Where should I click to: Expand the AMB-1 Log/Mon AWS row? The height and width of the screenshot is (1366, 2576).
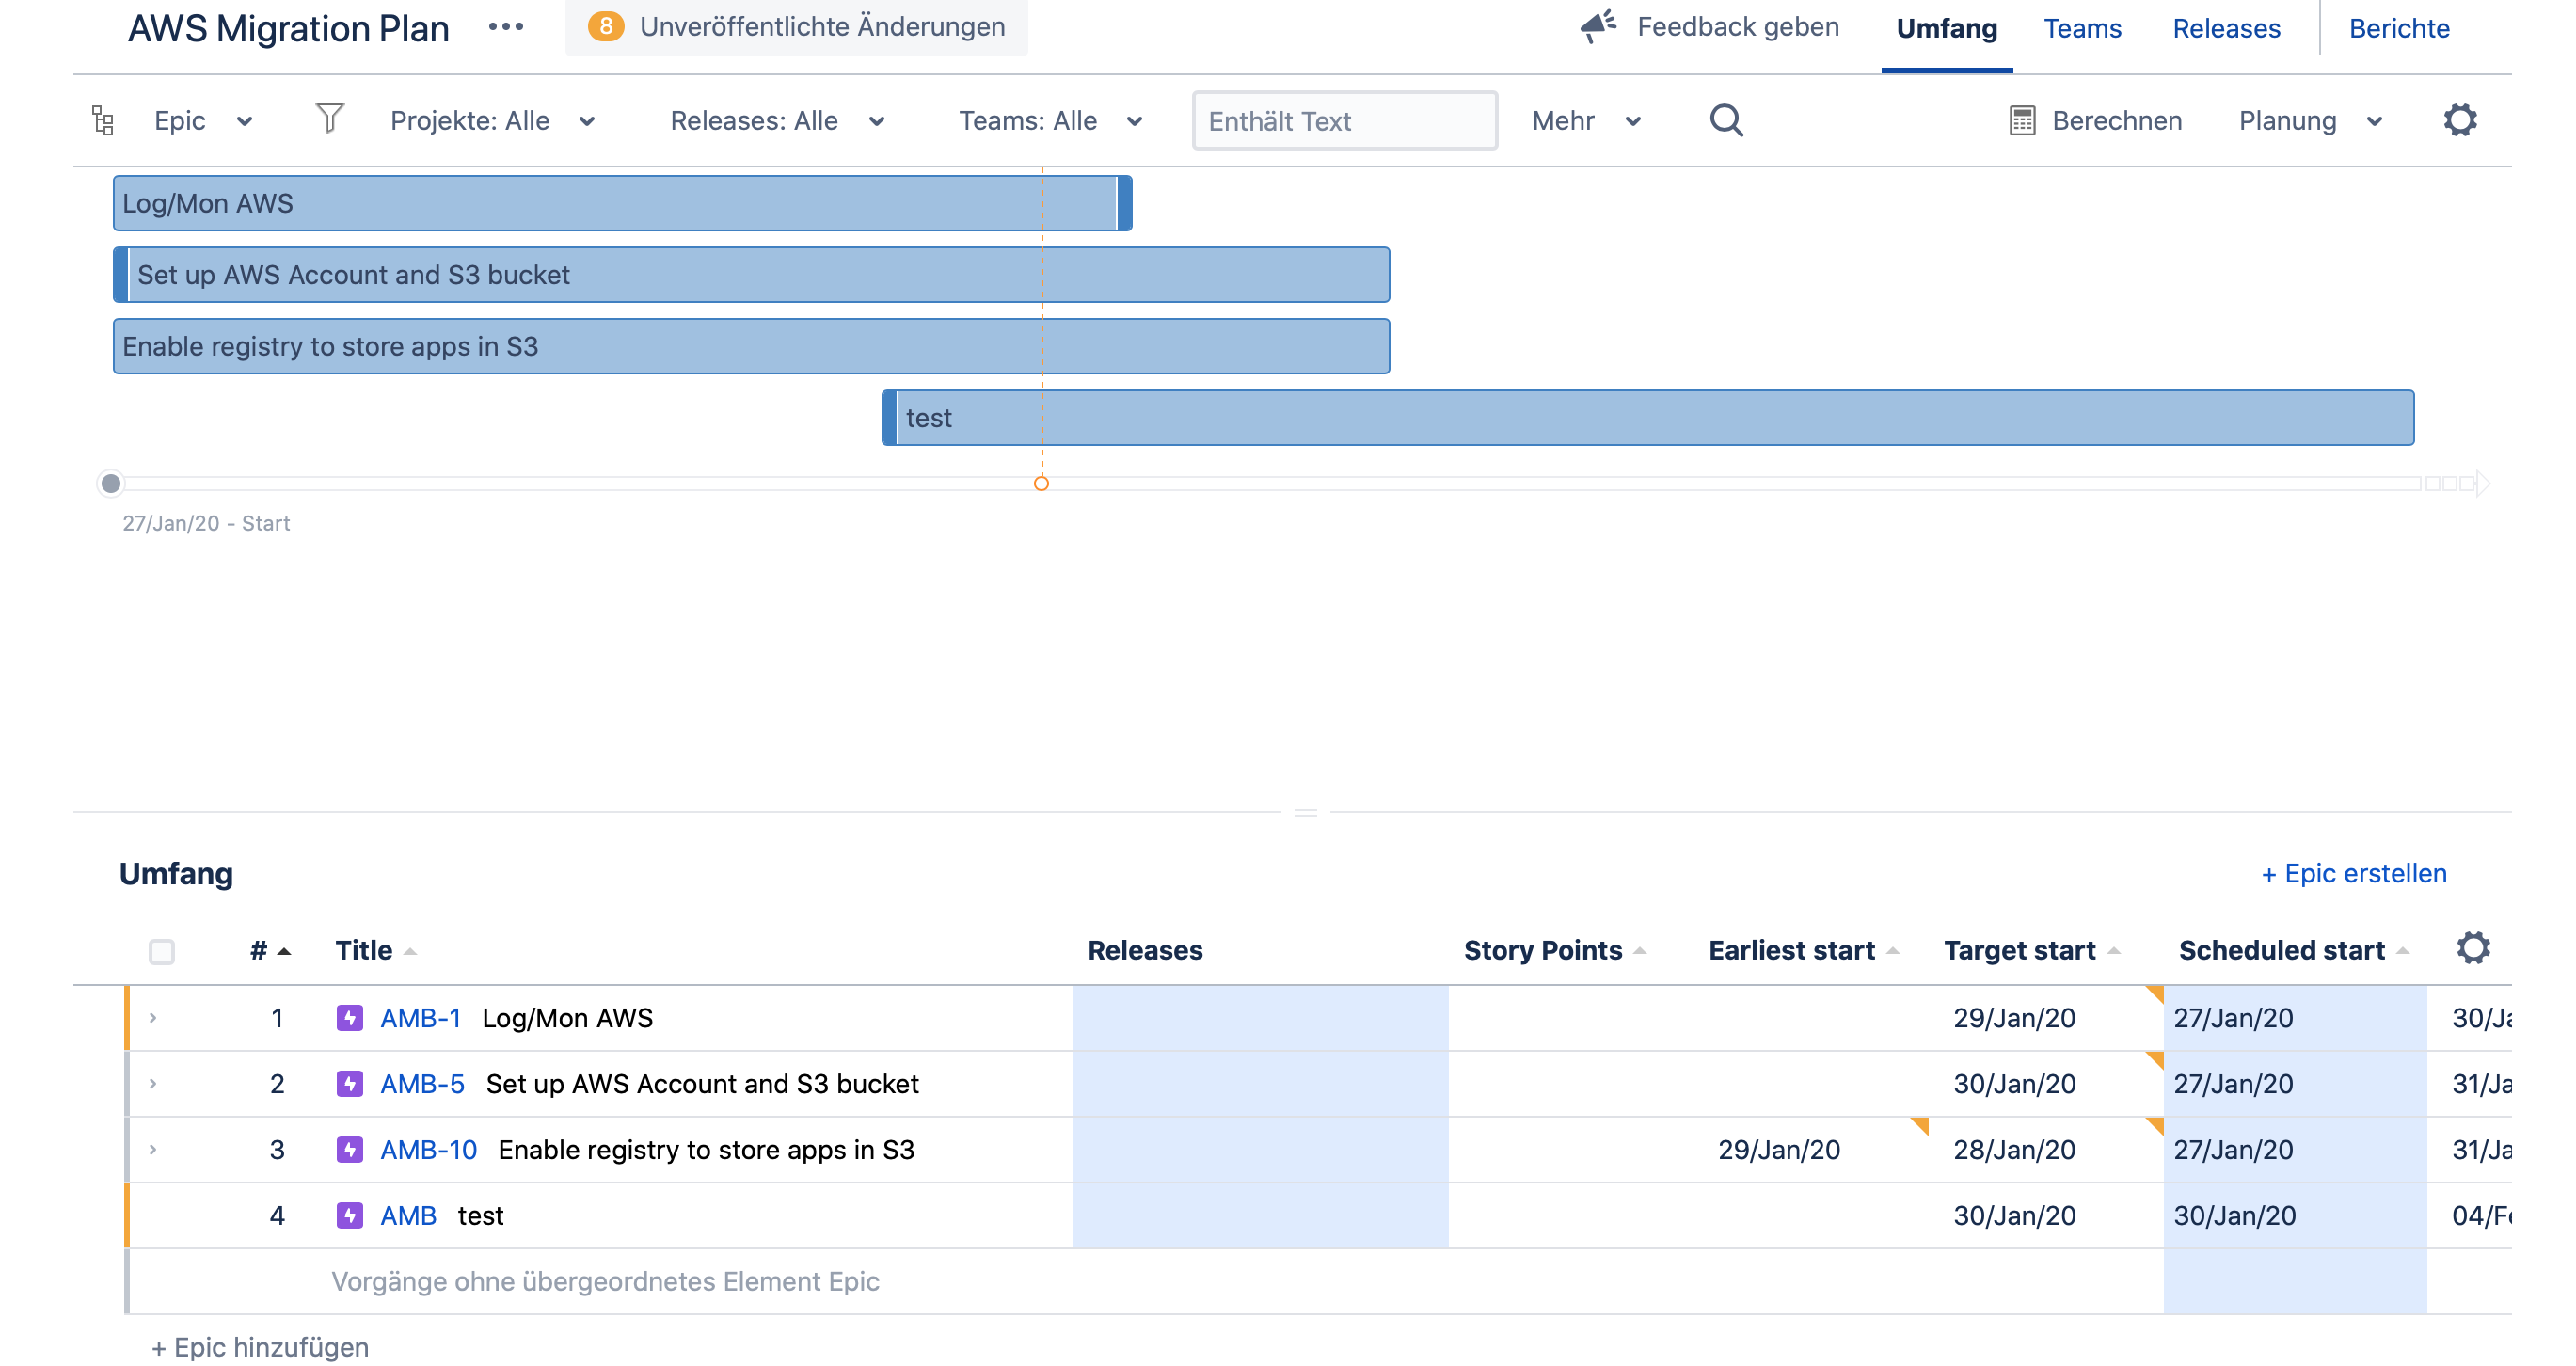(x=153, y=1018)
